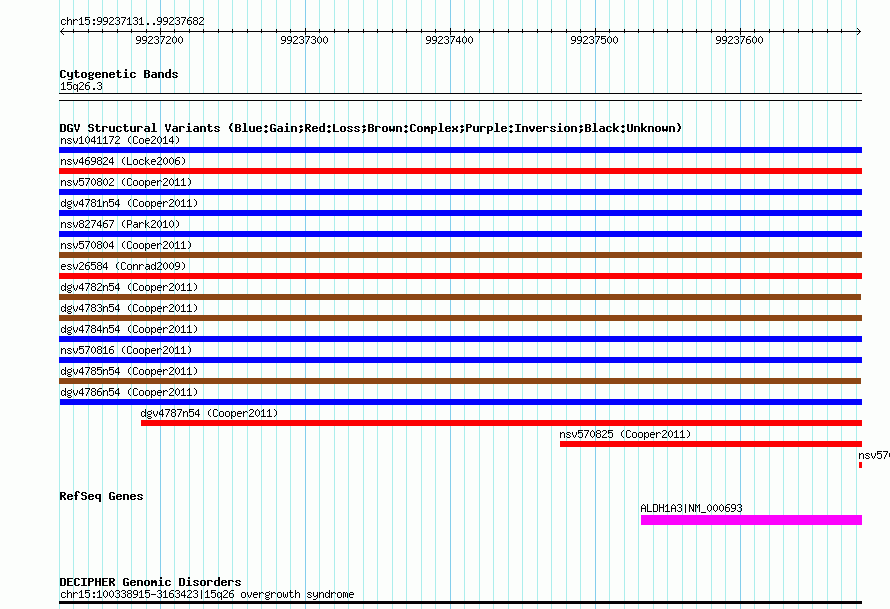Open the ALDH1A3|NM_000693 gene label

691,508
